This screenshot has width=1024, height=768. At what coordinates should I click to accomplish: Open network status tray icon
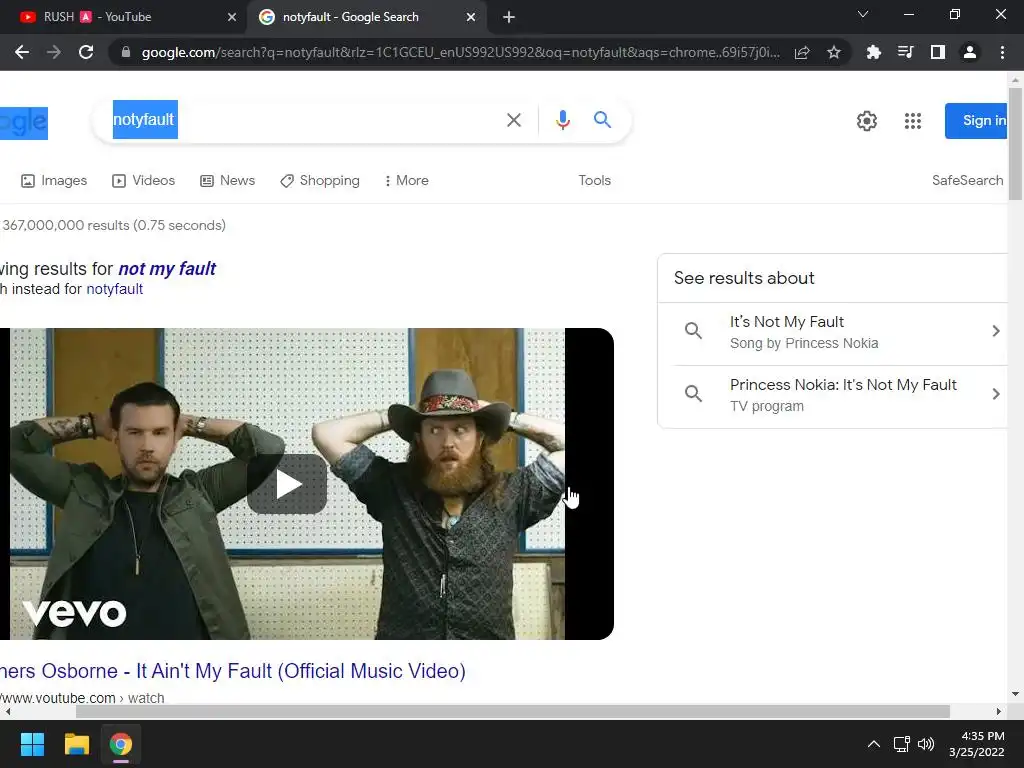click(x=902, y=744)
